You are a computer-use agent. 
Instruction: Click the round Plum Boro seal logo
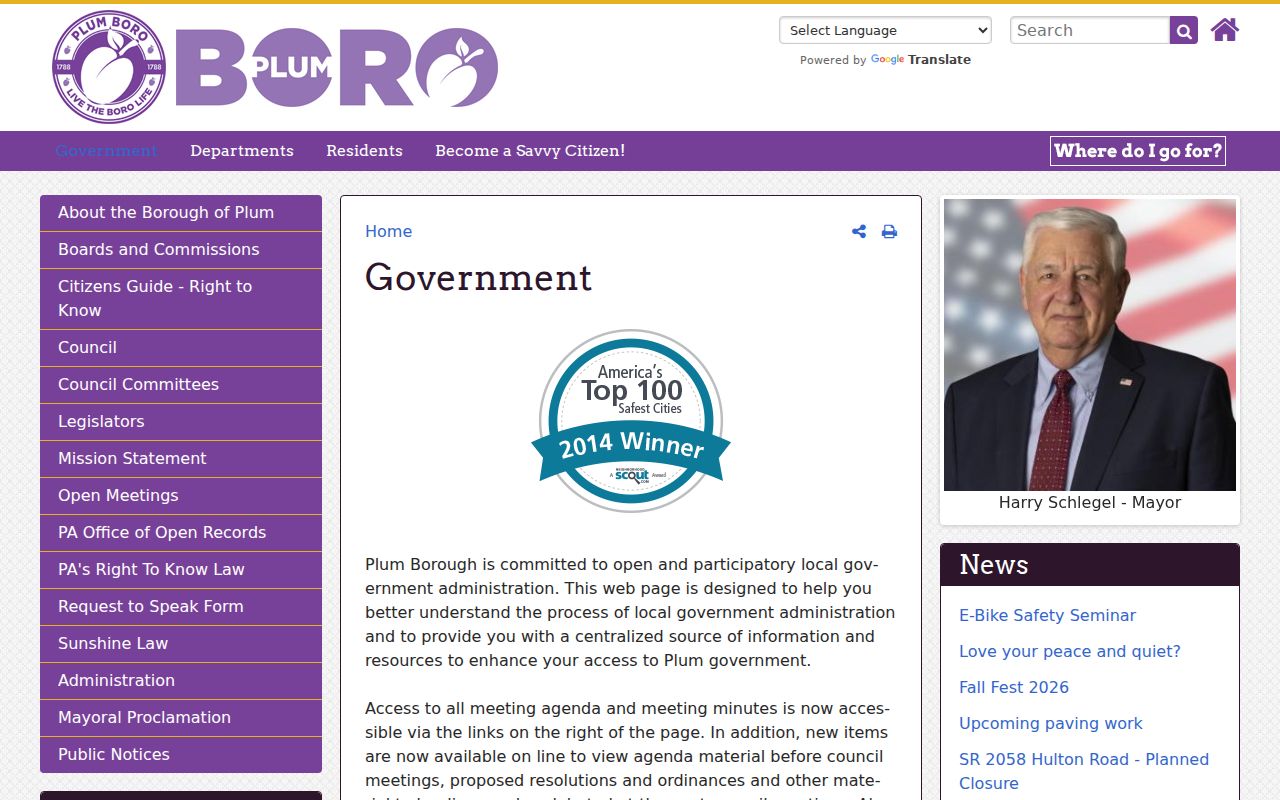[x=109, y=67]
